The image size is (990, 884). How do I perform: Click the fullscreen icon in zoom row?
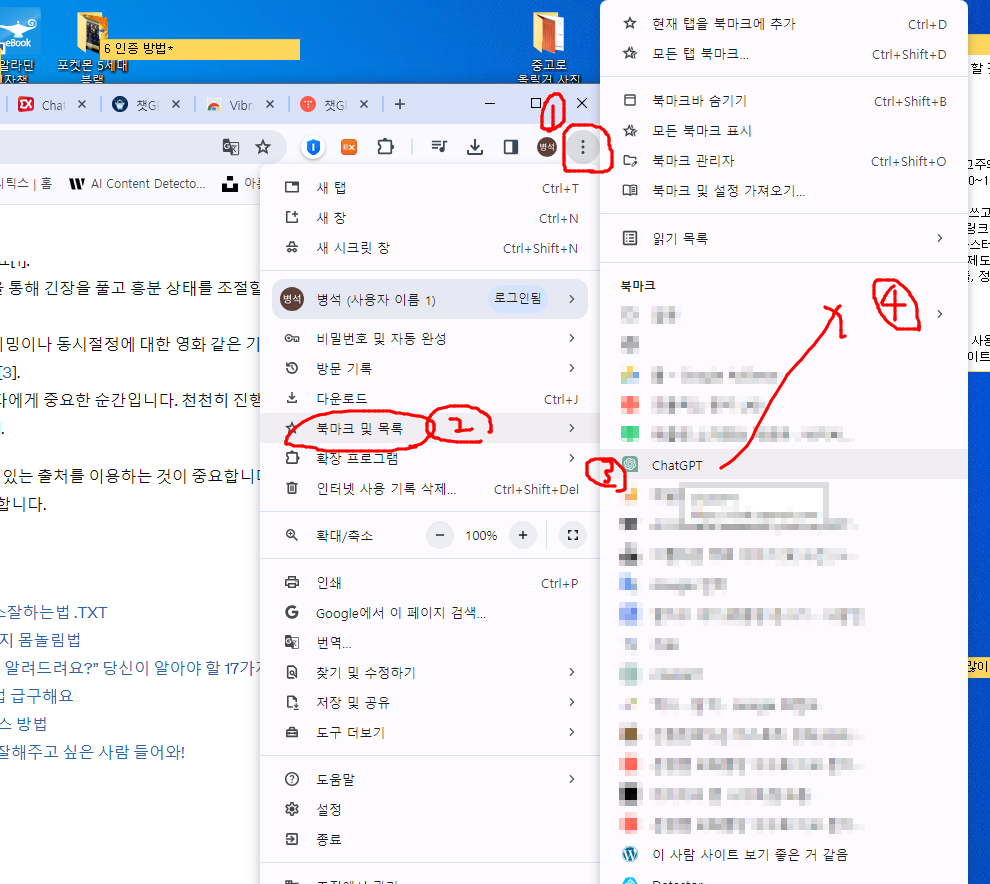coord(573,535)
